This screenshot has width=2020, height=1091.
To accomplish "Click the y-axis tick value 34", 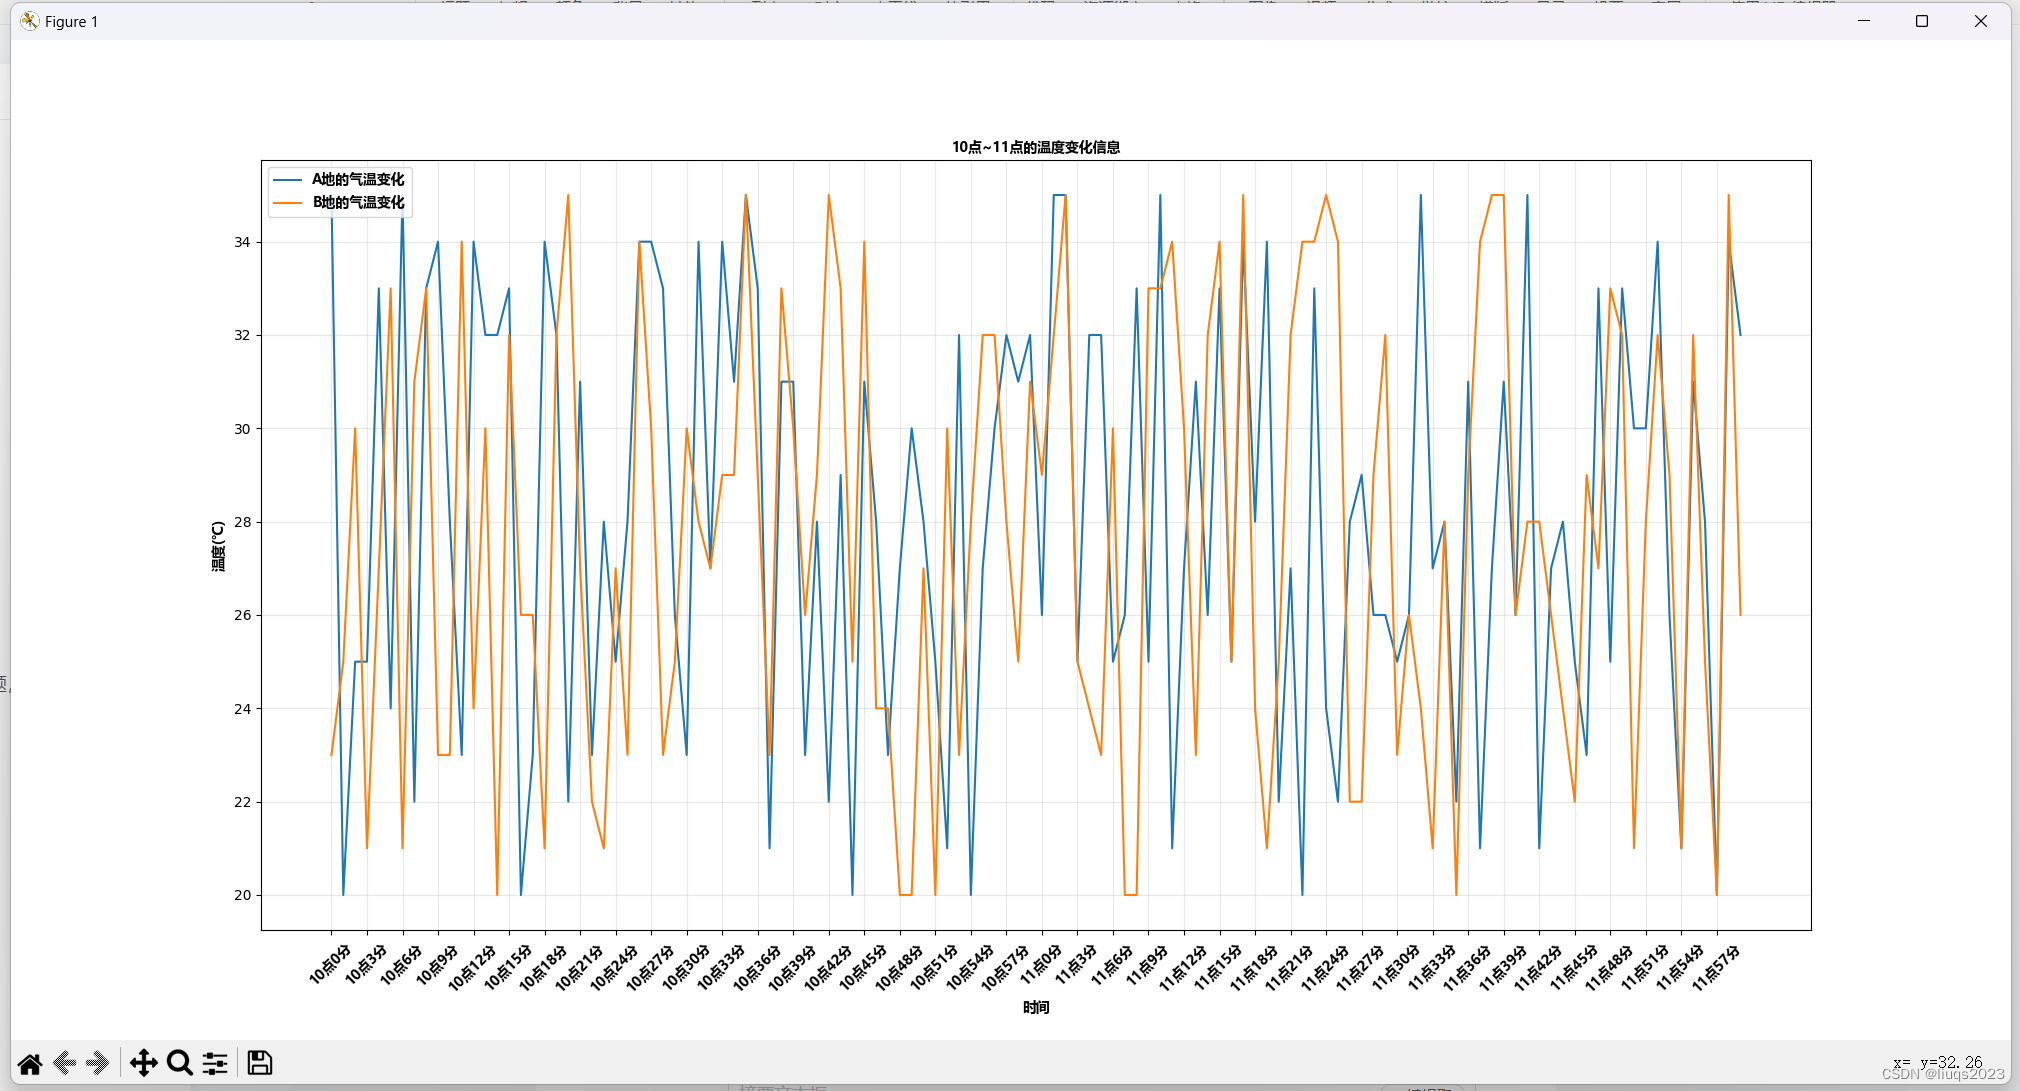I will tap(242, 242).
